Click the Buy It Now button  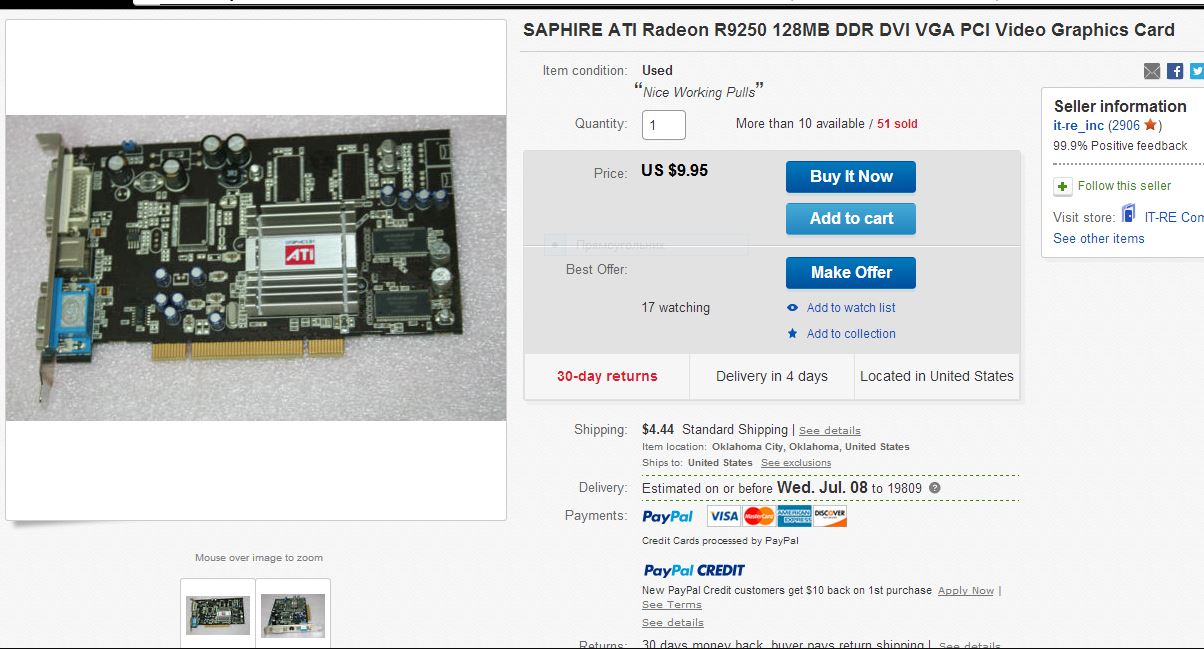[x=851, y=177]
